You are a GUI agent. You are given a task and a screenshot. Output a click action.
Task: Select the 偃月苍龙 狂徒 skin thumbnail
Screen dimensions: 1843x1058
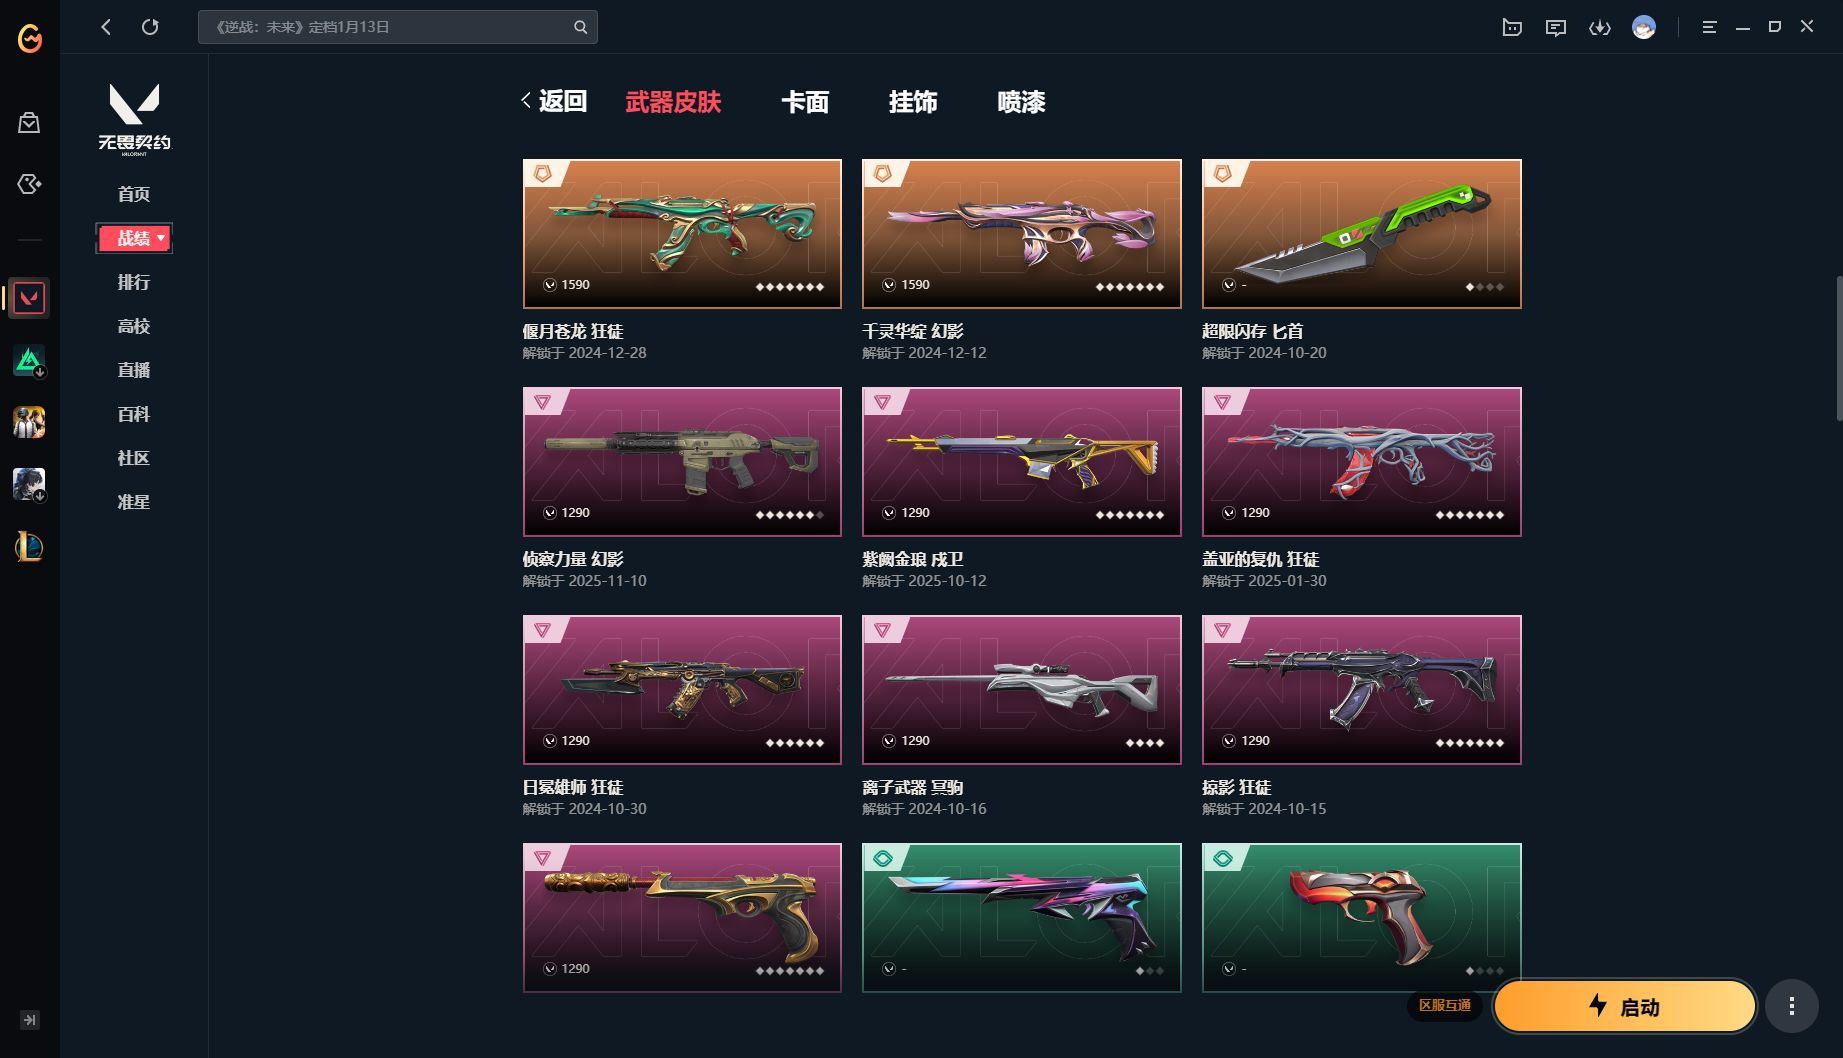[682, 234]
